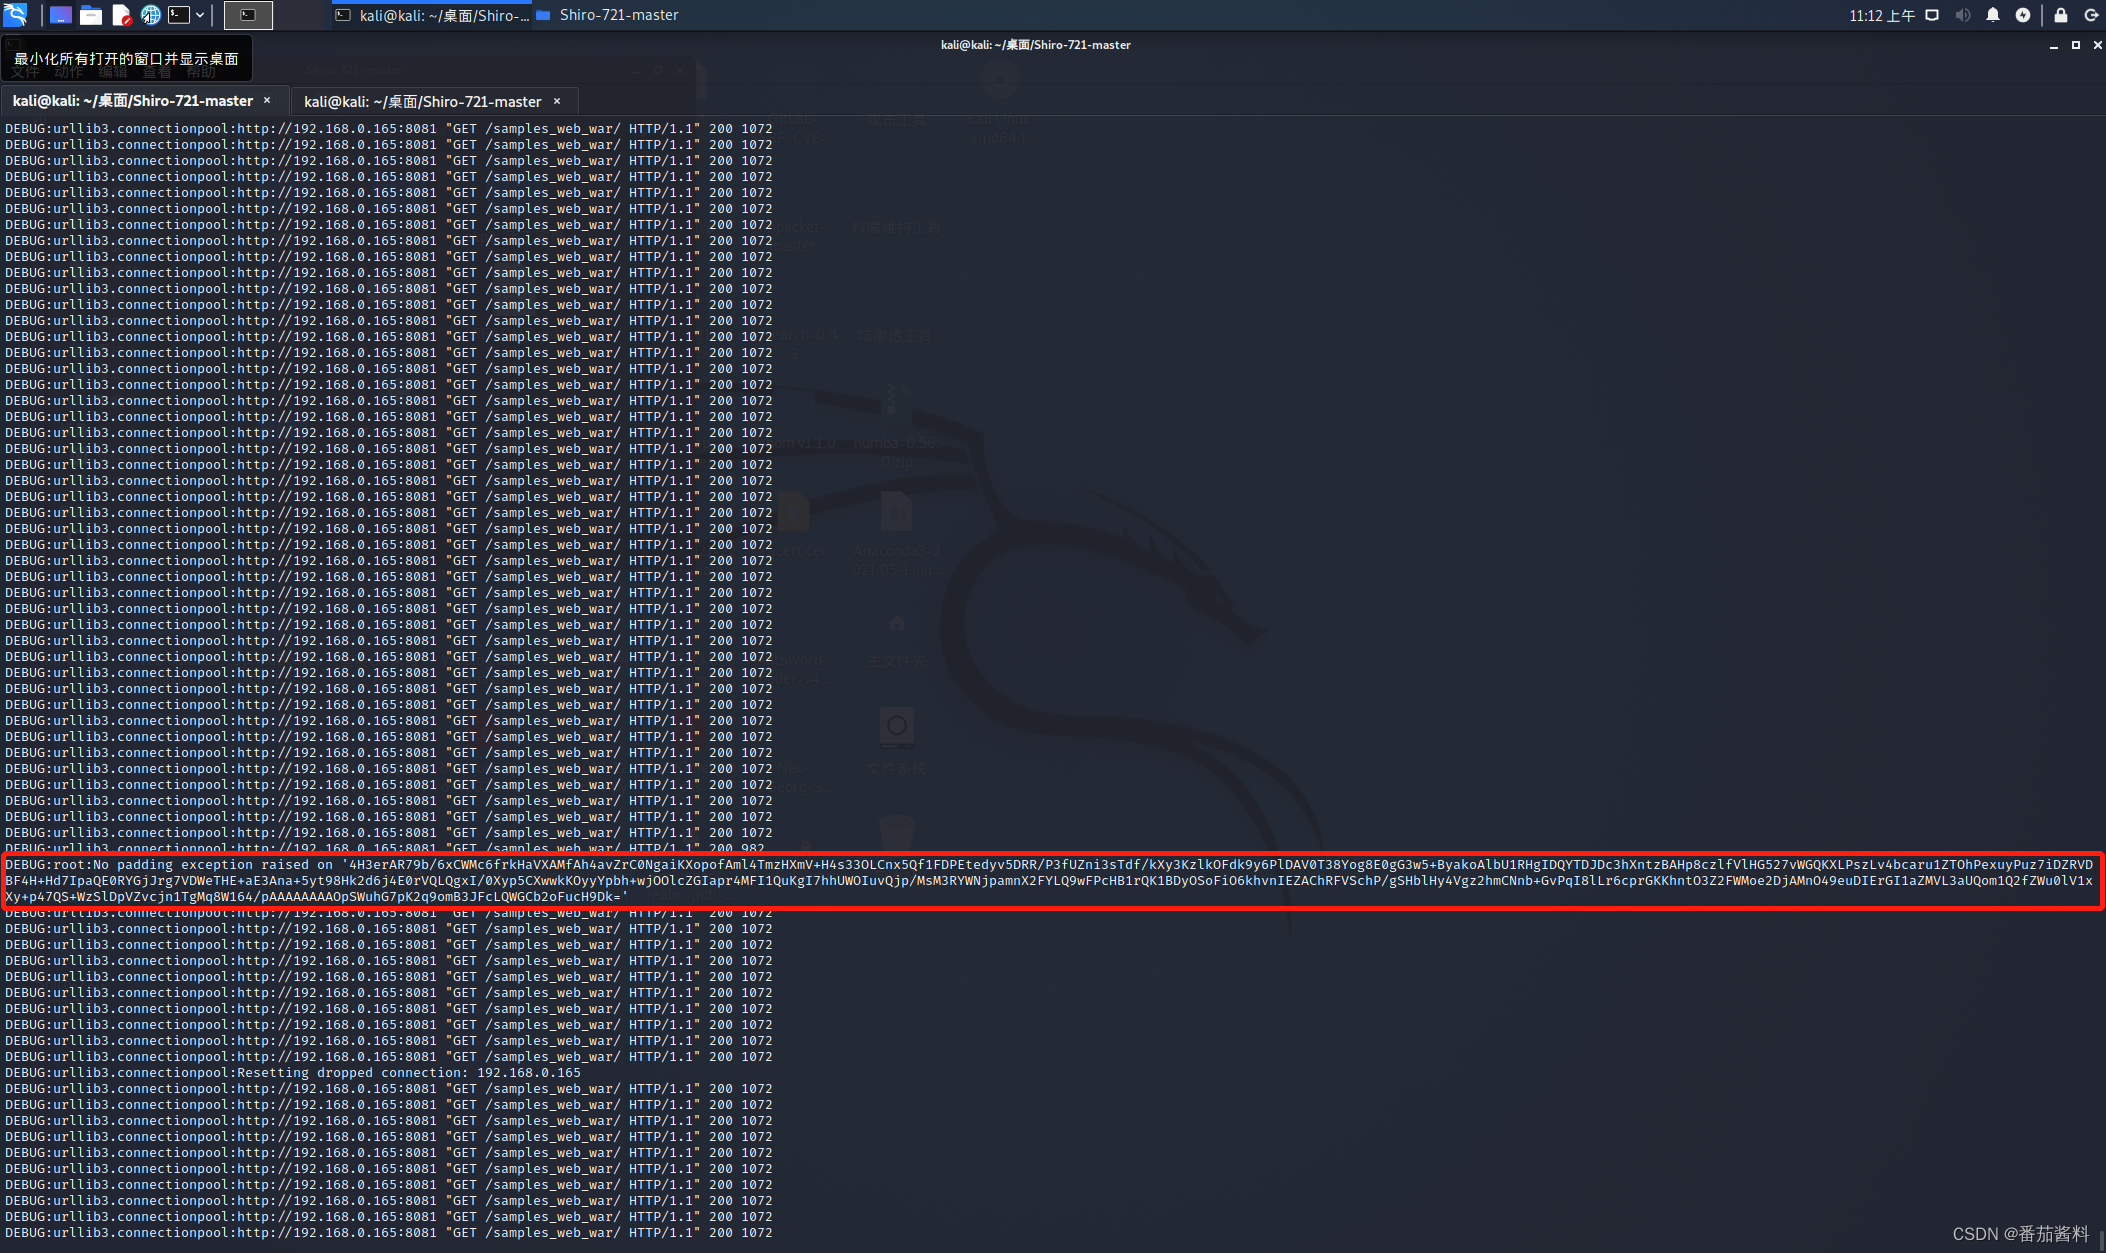Launch the file manager from the panel

(x=91, y=15)
